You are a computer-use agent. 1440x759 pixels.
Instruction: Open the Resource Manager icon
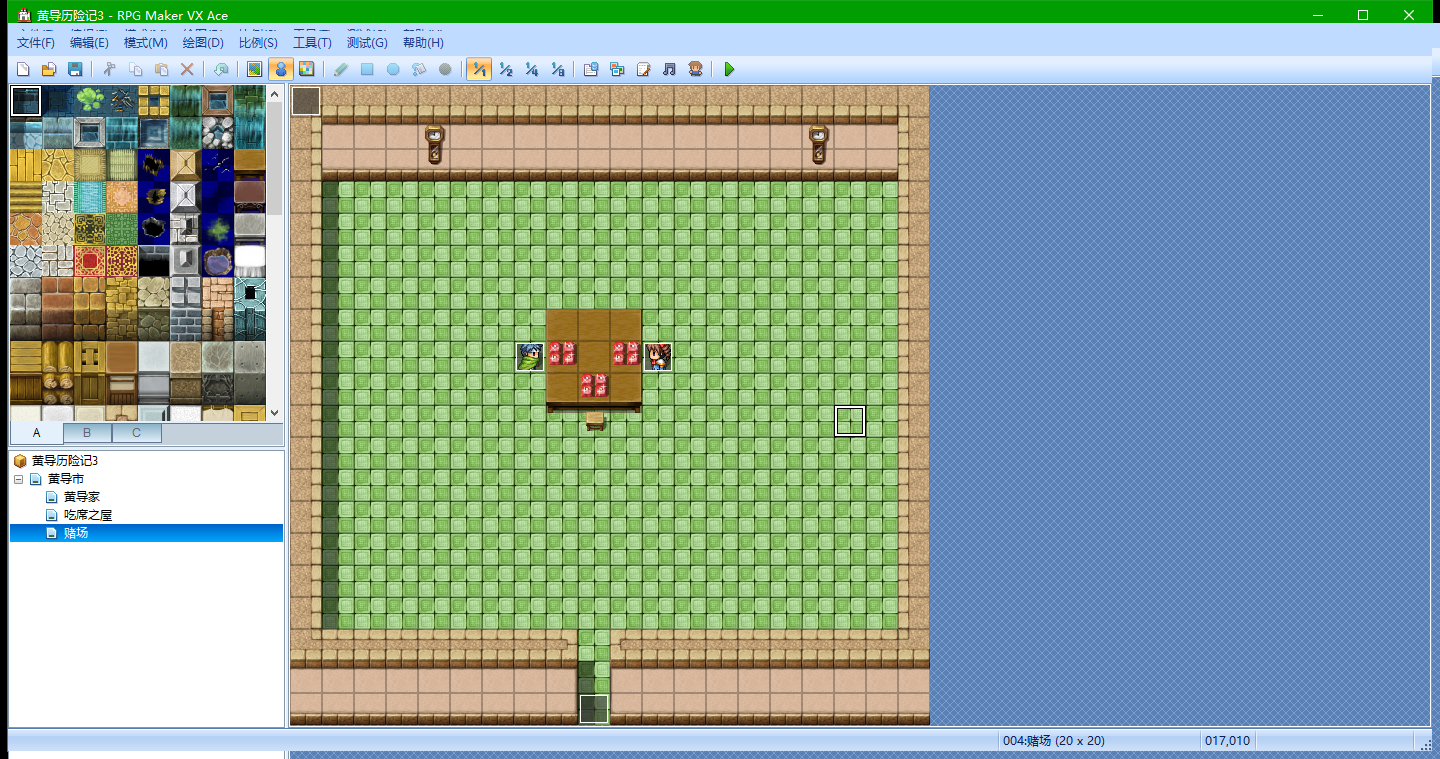tap(617, 69)
